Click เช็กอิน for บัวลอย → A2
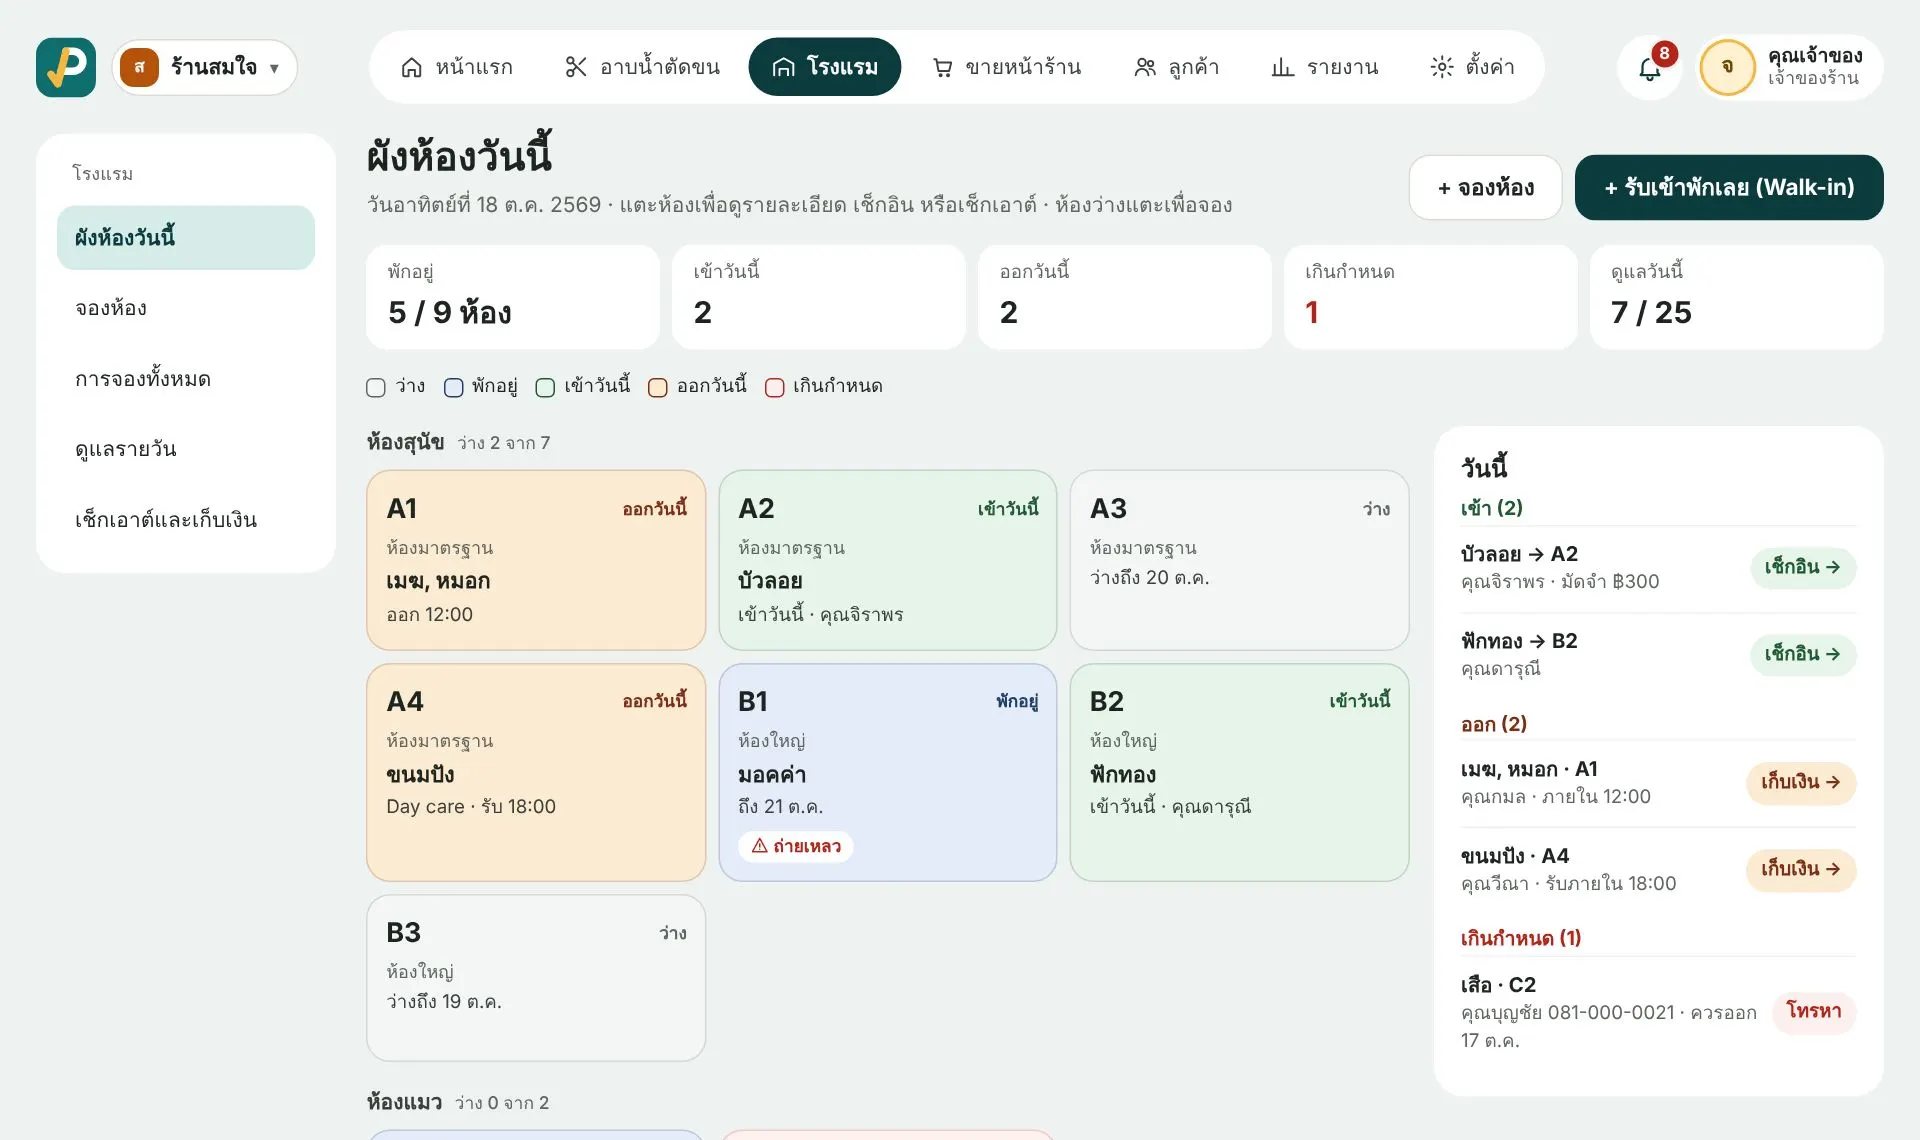 [1802, 567]
